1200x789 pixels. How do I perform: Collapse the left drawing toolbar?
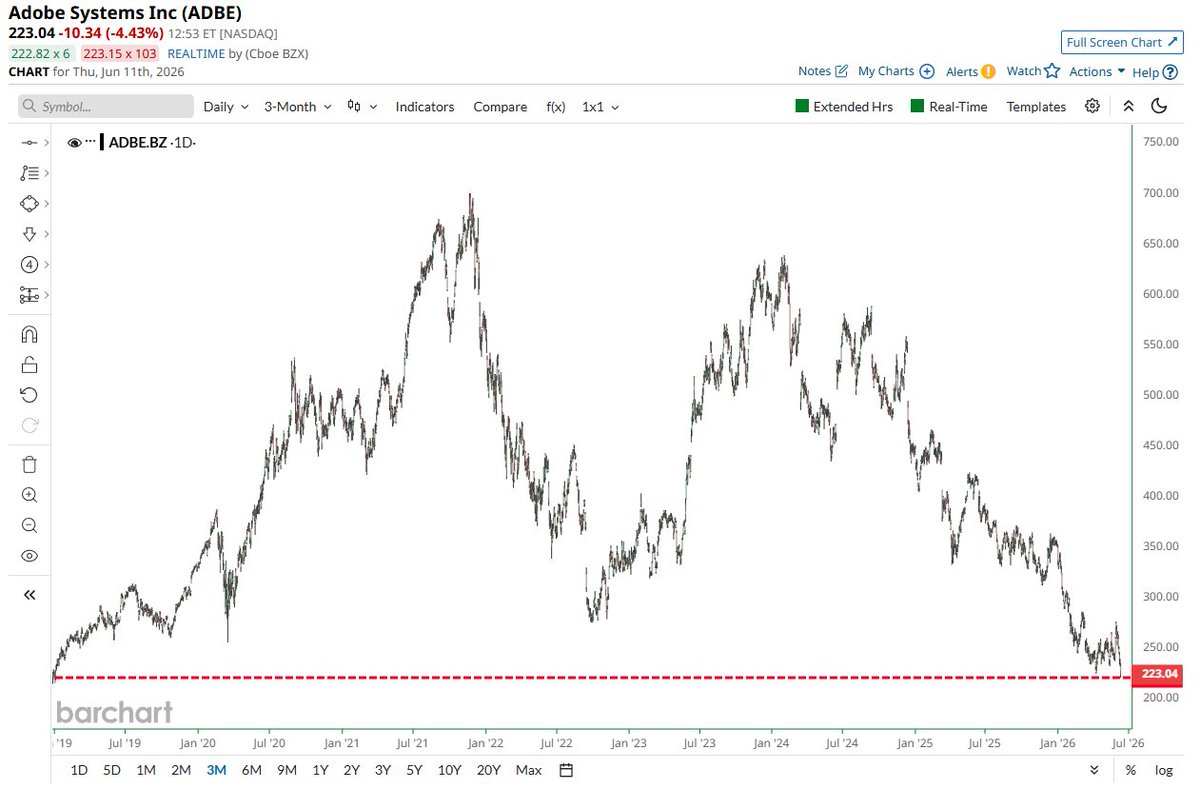point(29,595)
